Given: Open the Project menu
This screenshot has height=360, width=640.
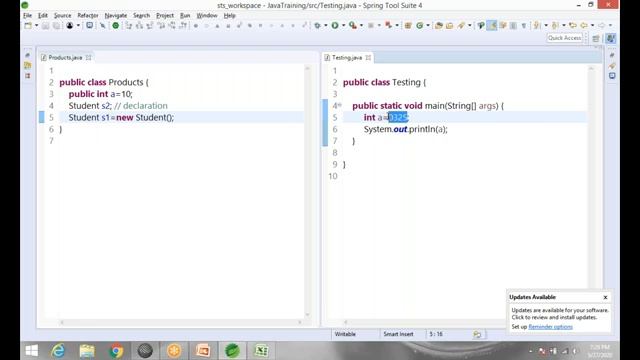Looking at the screenshot, I should [165, 16].
